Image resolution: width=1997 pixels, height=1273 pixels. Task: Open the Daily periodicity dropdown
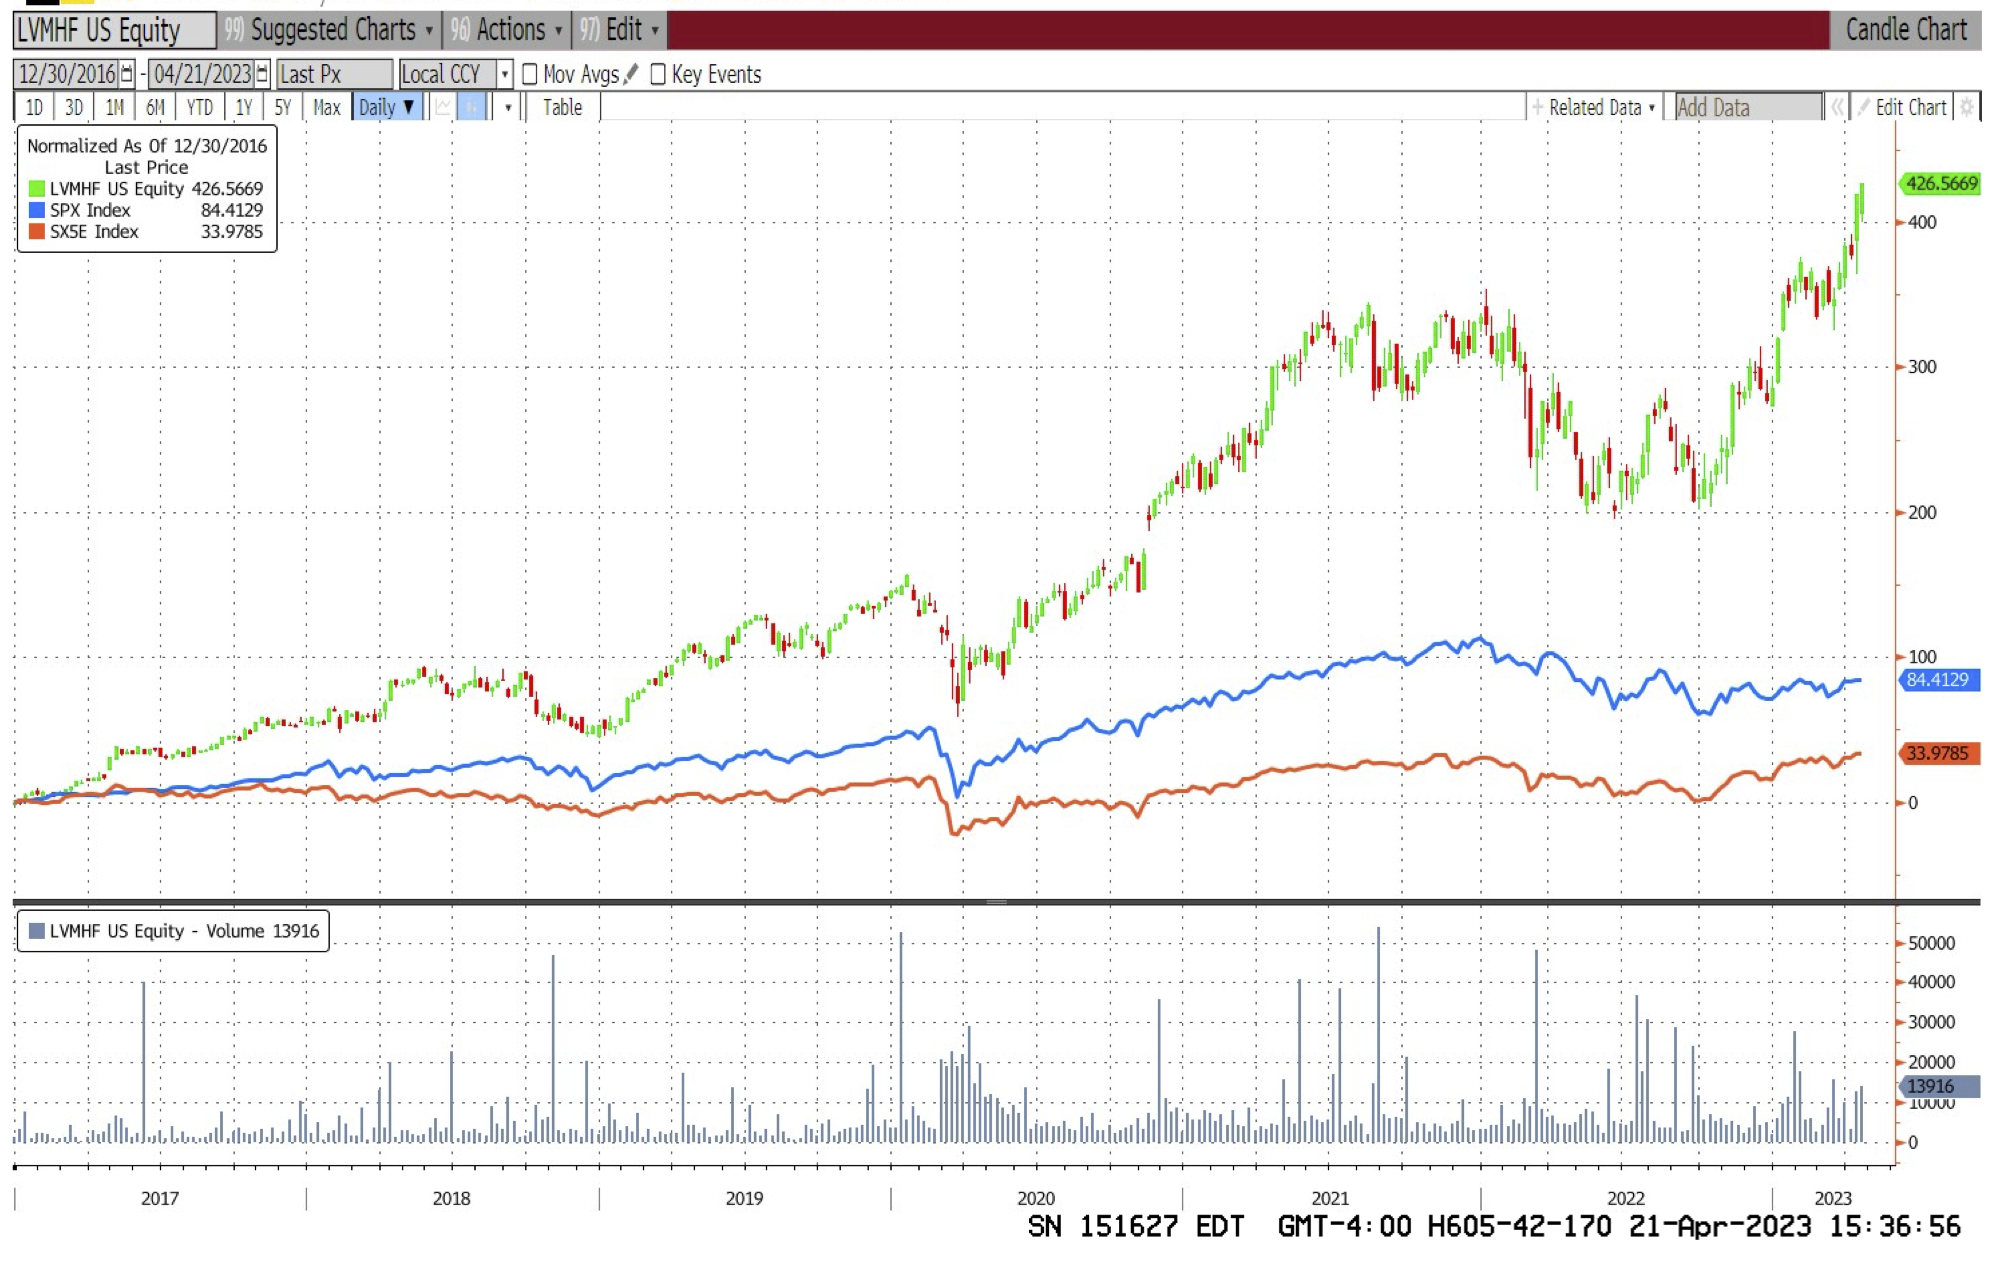[387, 107]
